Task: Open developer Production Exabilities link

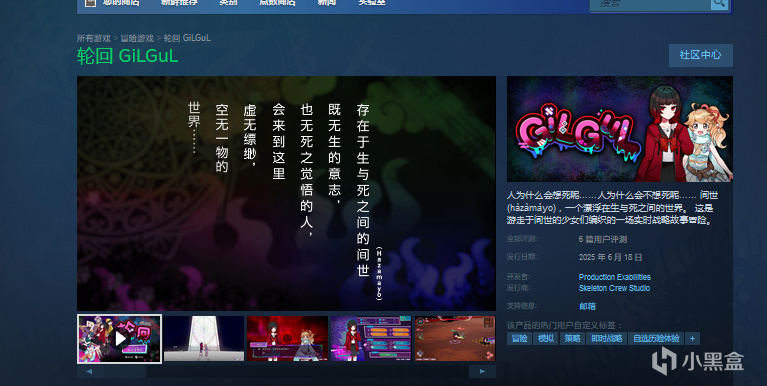Action: pos(614,277)
